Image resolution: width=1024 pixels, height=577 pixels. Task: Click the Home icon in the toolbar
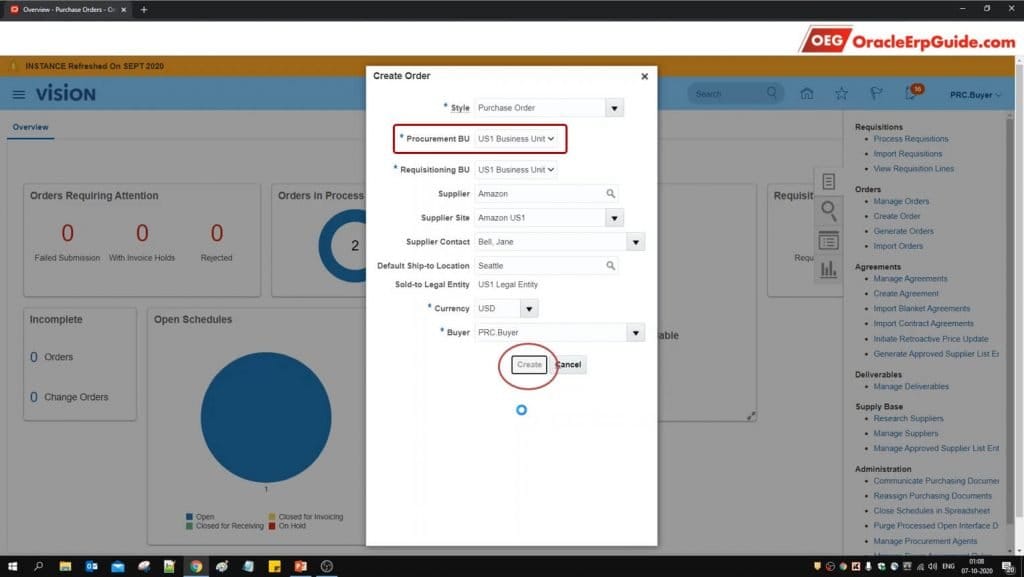click(806, 92)
